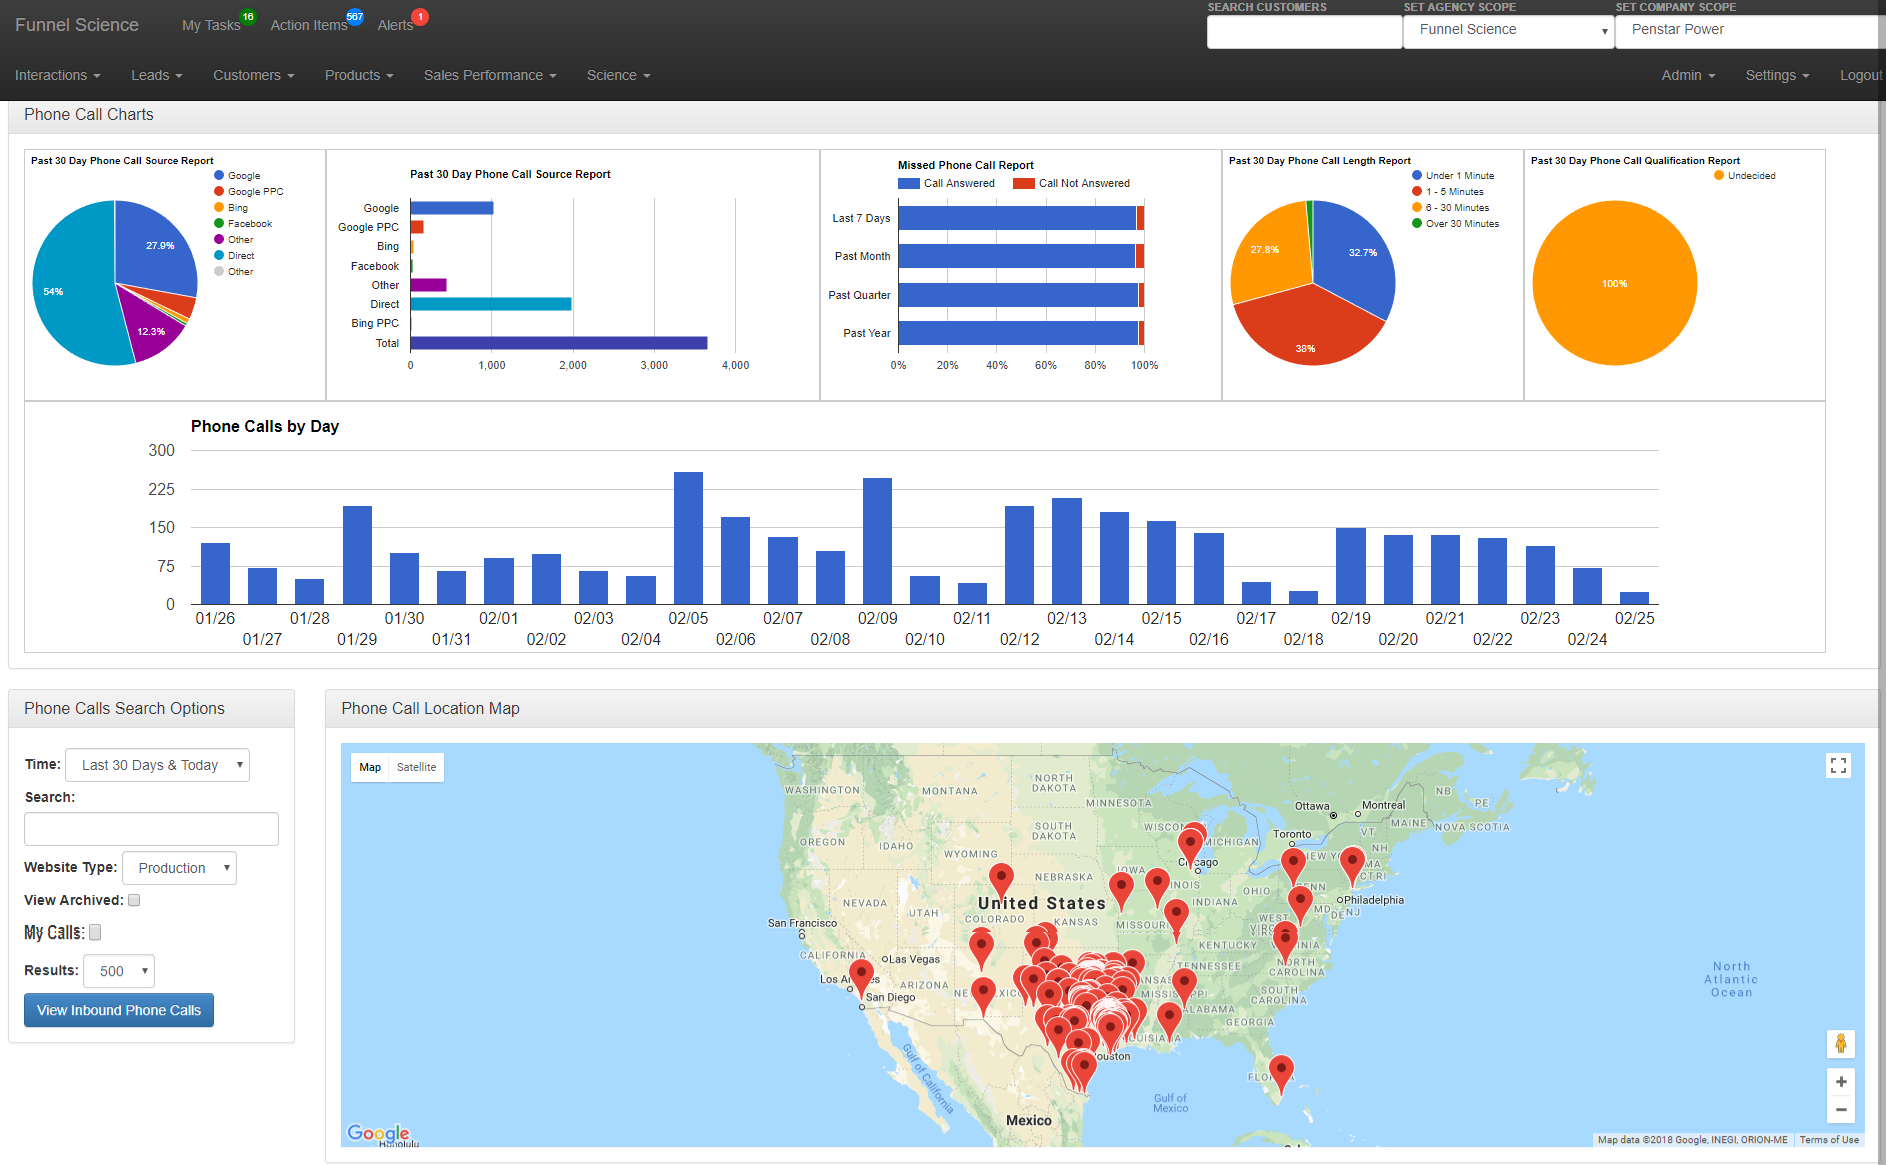1886x1165 pixels.
Task: Click the map zoom out minus icon
Action: [1841, 1109]
